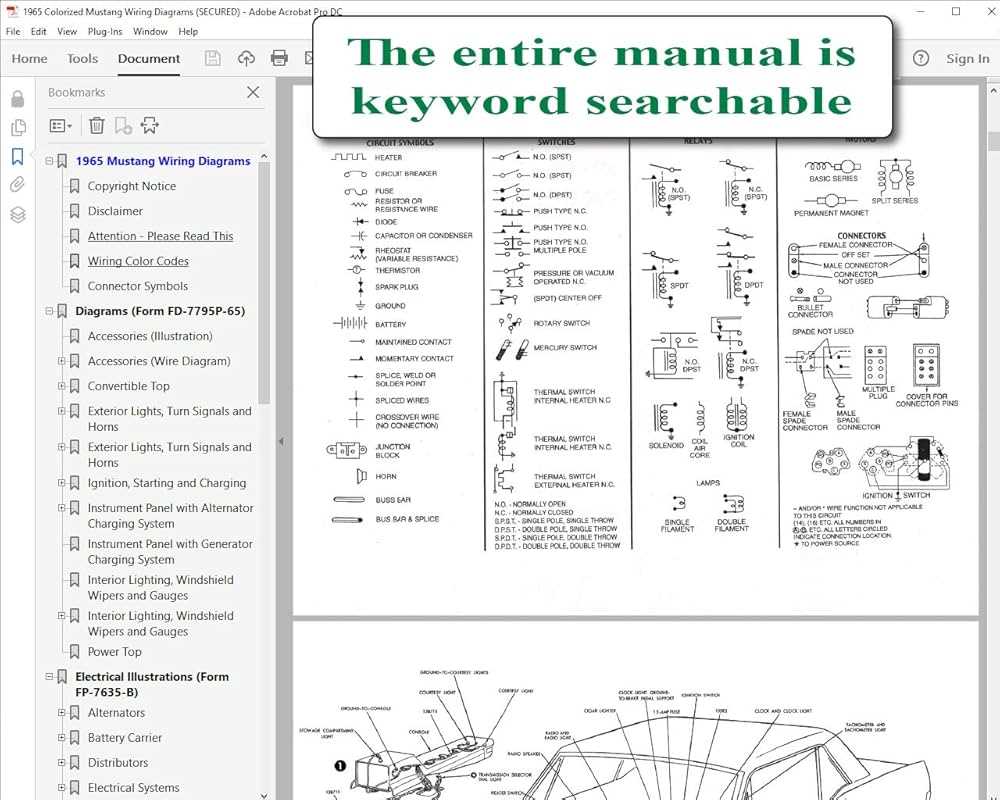1000x800 pixels.
Task: Open the File menu
Action: (13, 31)
